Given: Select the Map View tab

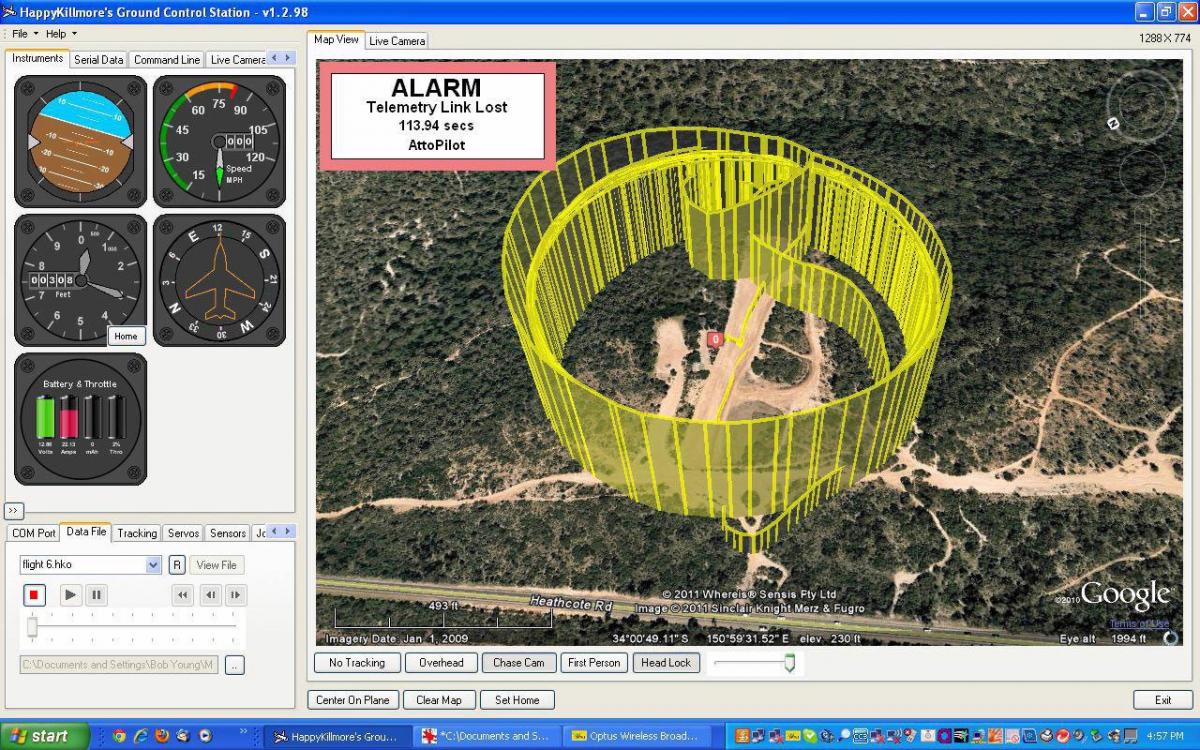Looking at the screenshot, I should tap(336, 39).
